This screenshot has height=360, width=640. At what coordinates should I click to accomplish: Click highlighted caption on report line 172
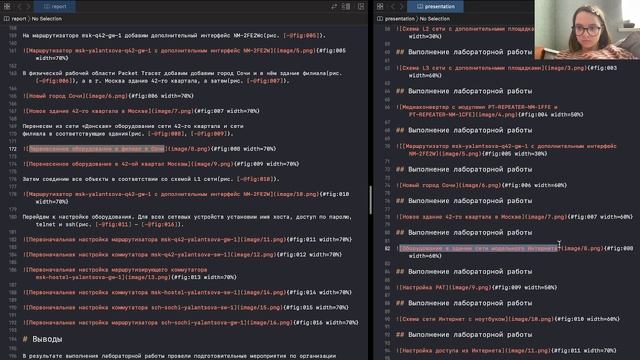[97, 149]
